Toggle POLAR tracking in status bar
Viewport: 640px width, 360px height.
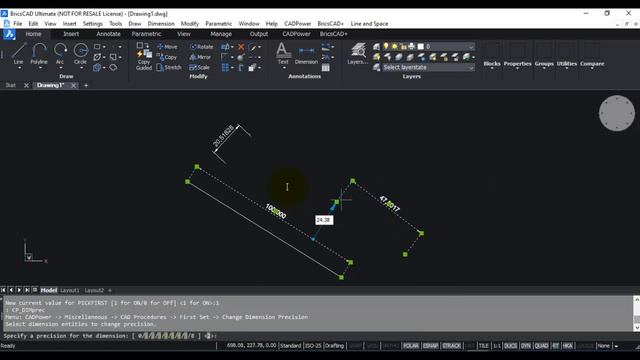[x=411, y=346]
